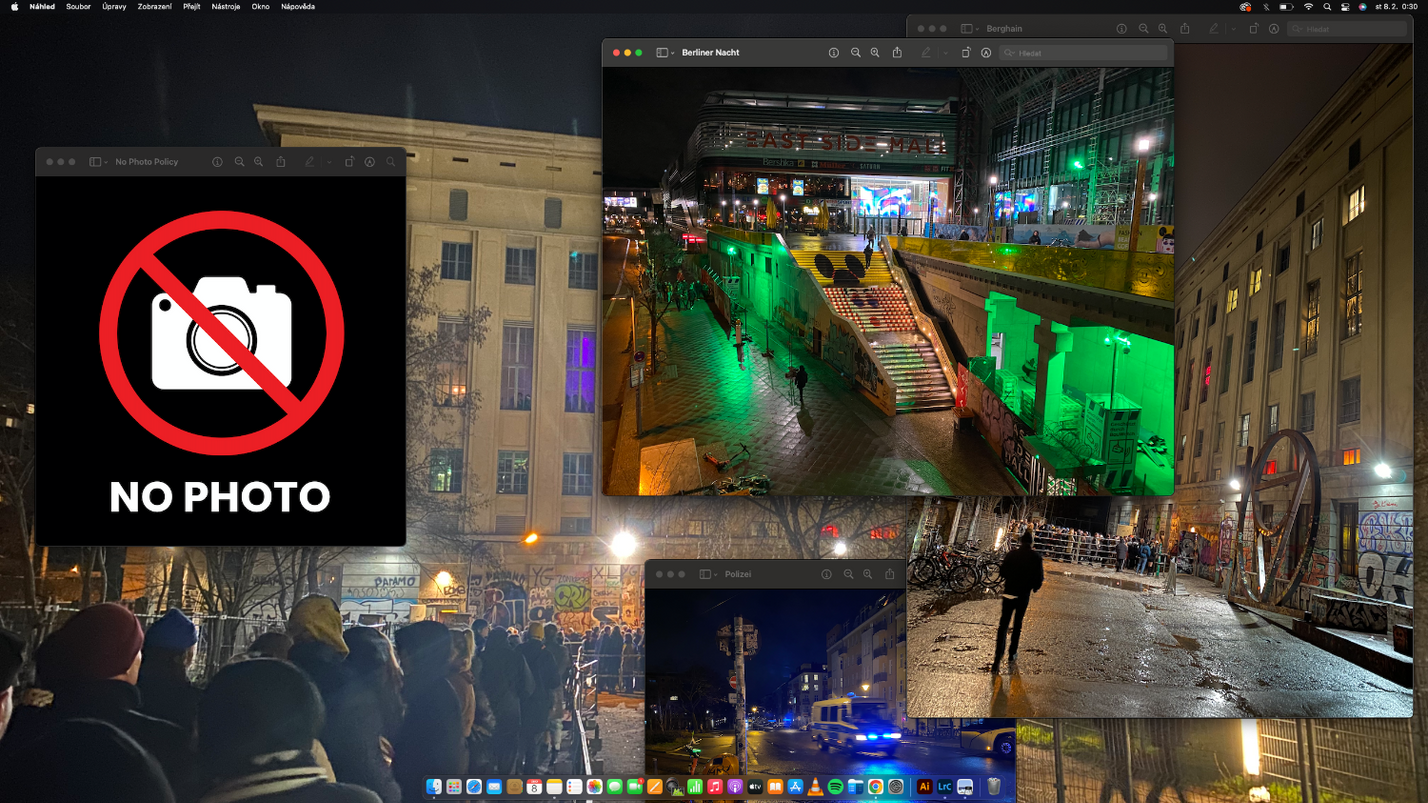Open the Apple menu
The height and width of the screenshot is (803, 1428).
14,7
